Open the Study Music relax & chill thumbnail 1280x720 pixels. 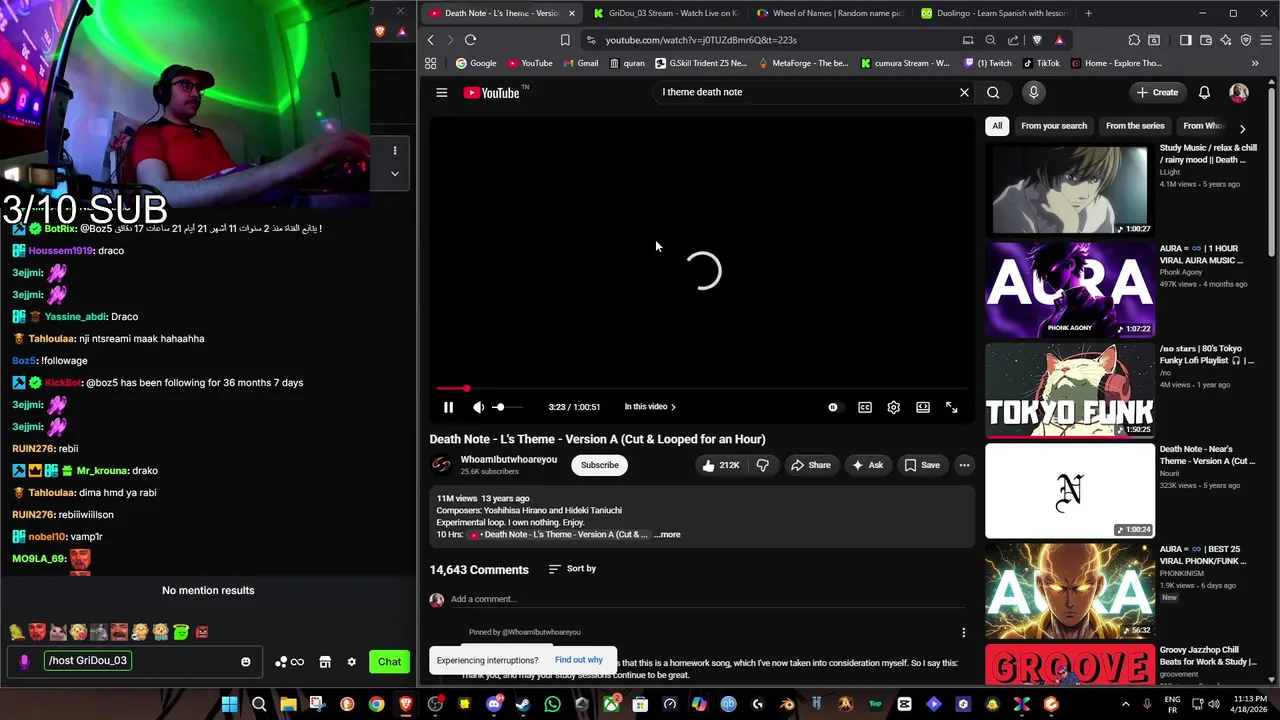[1070, 190]
